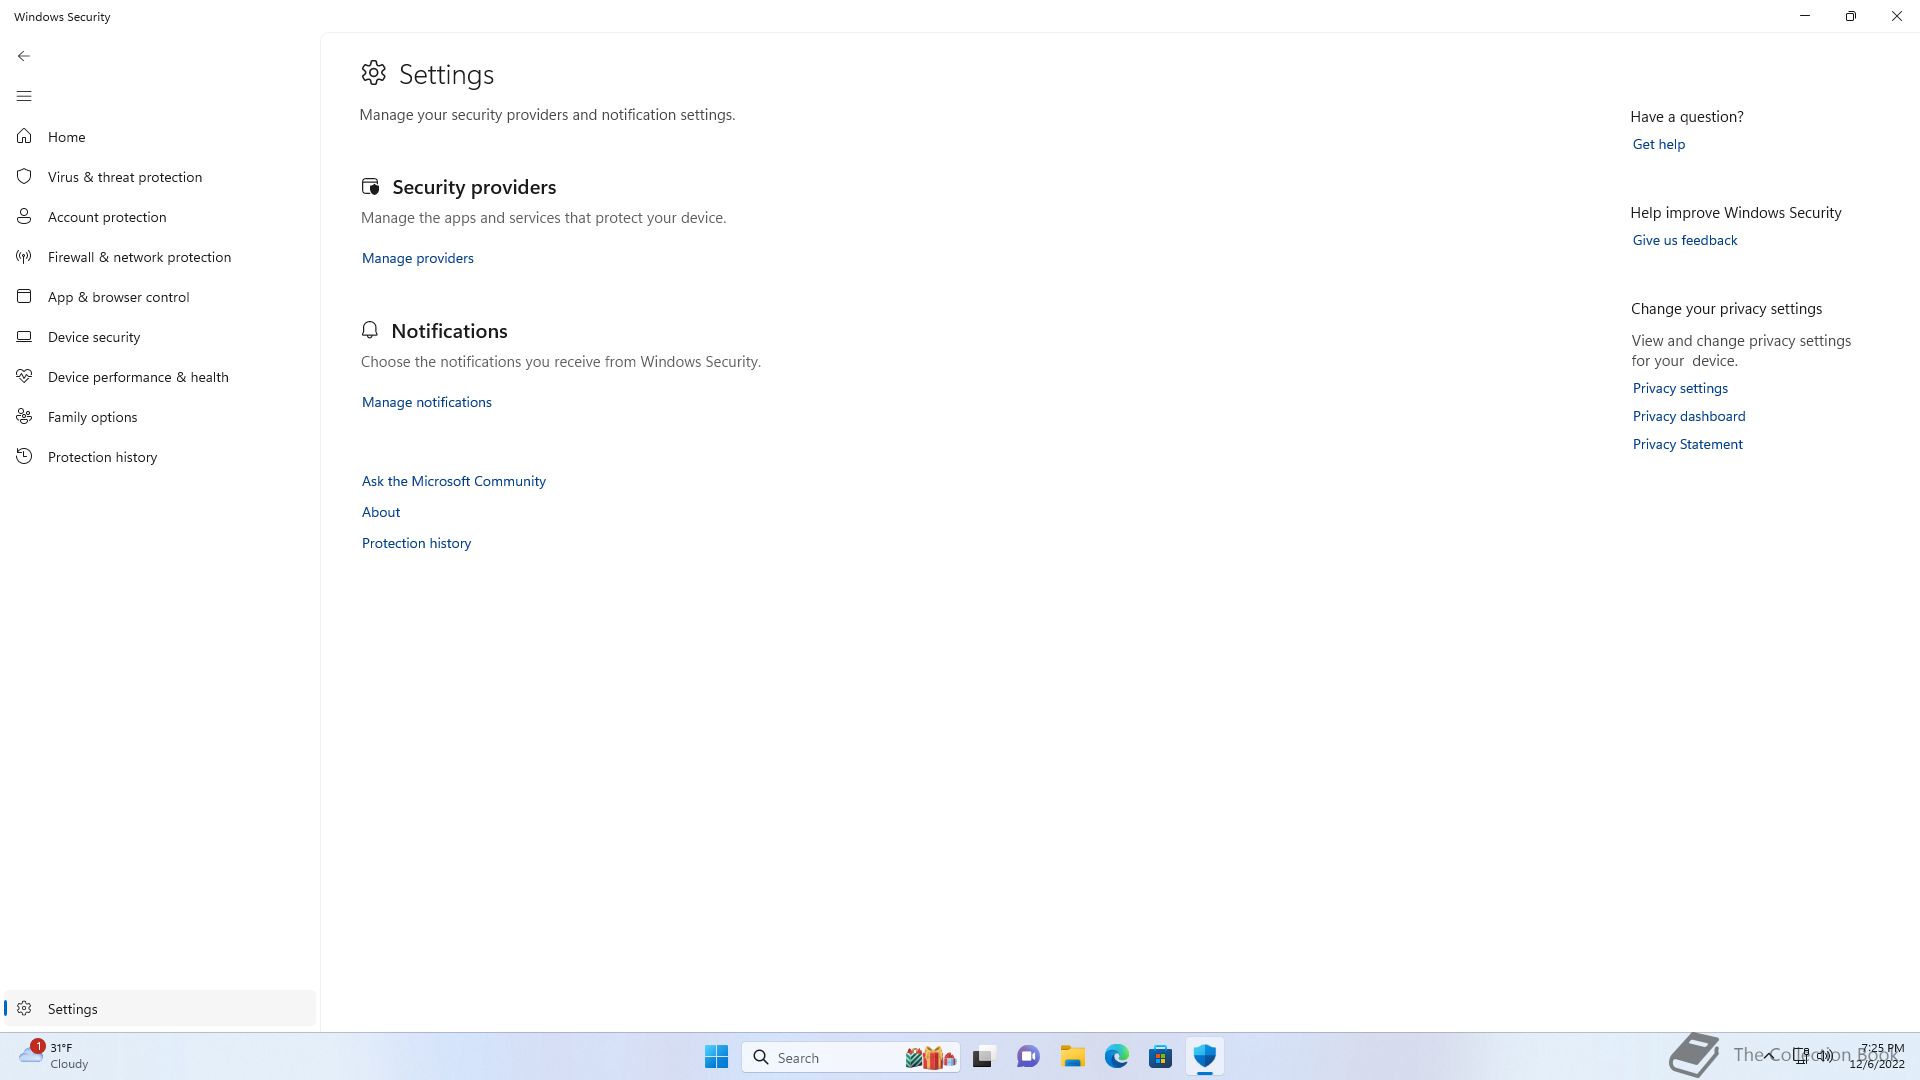The width and height of the screenshot is (1920, 1080).
Task: Open the Home shield icon
Action: pos(24,136)
